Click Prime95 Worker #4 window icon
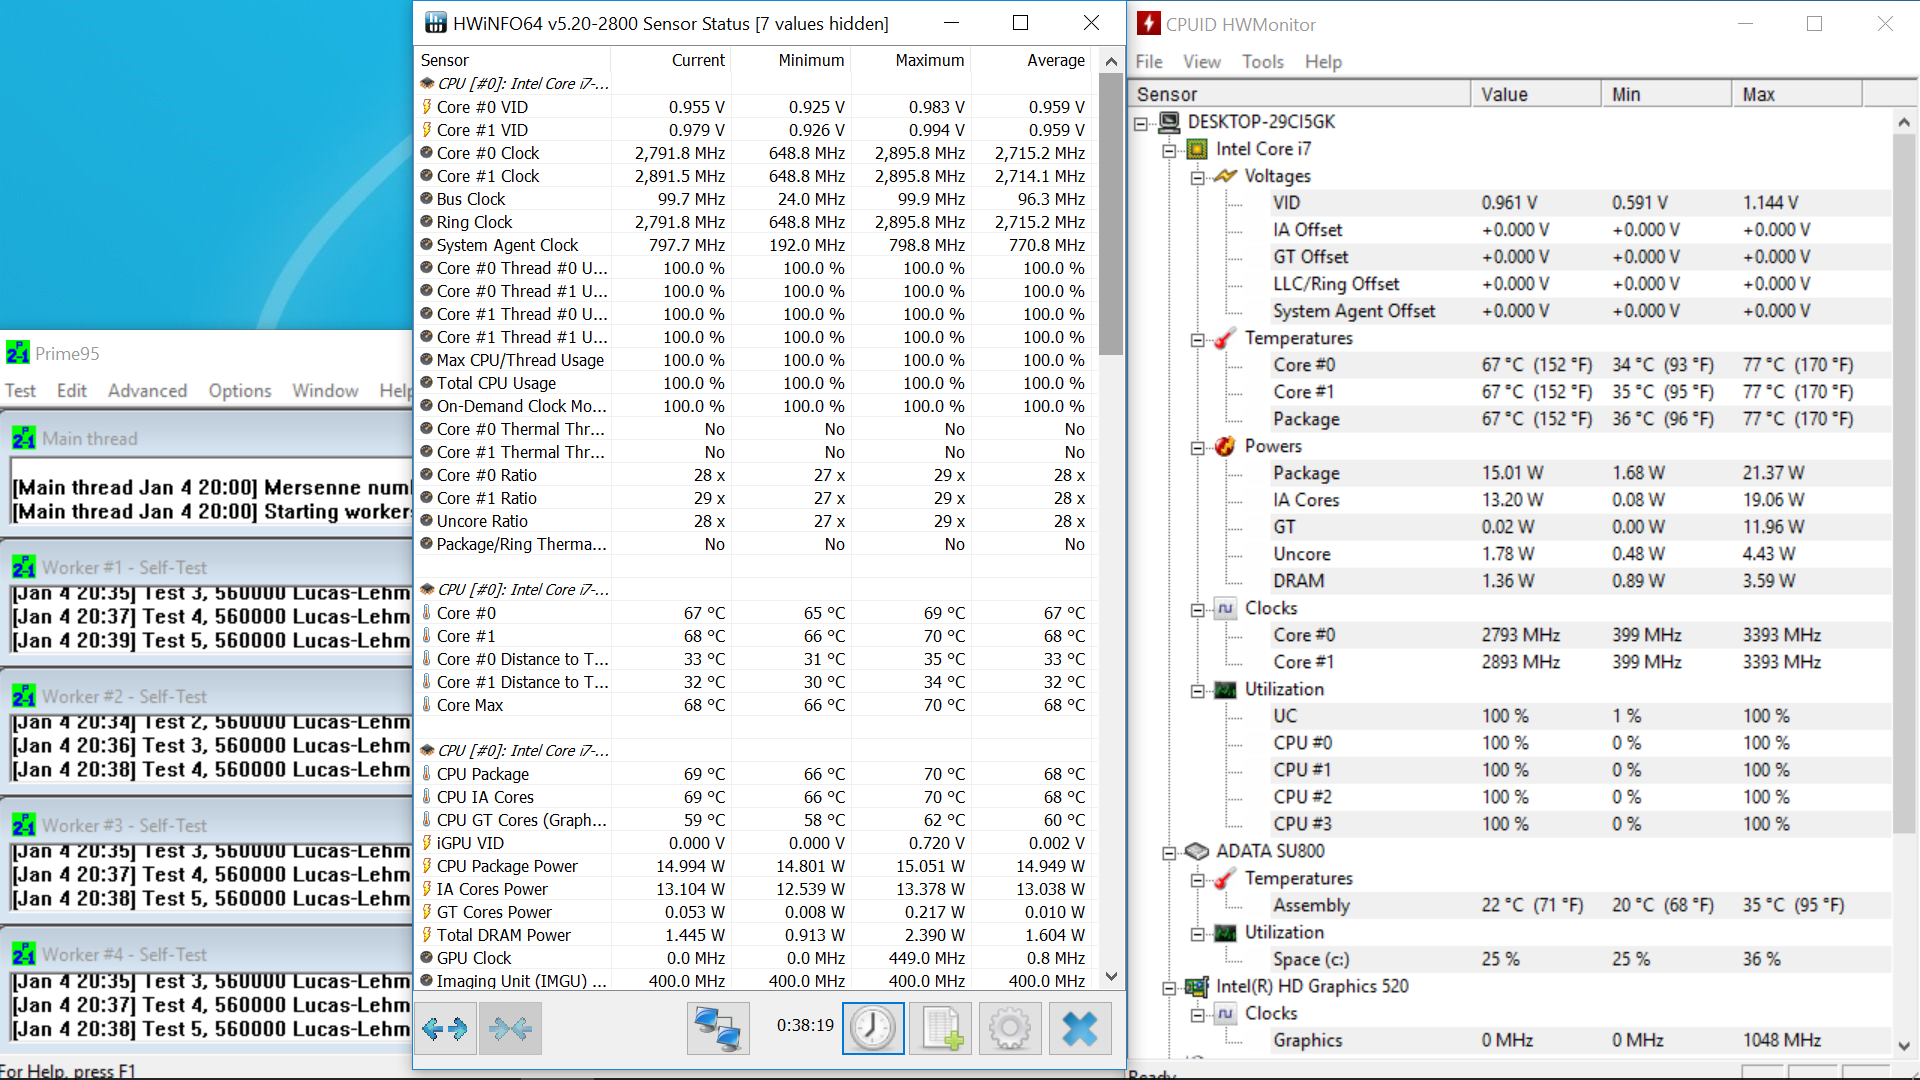Screen dimensions: 1920x1080 click(x=23, y=955)
